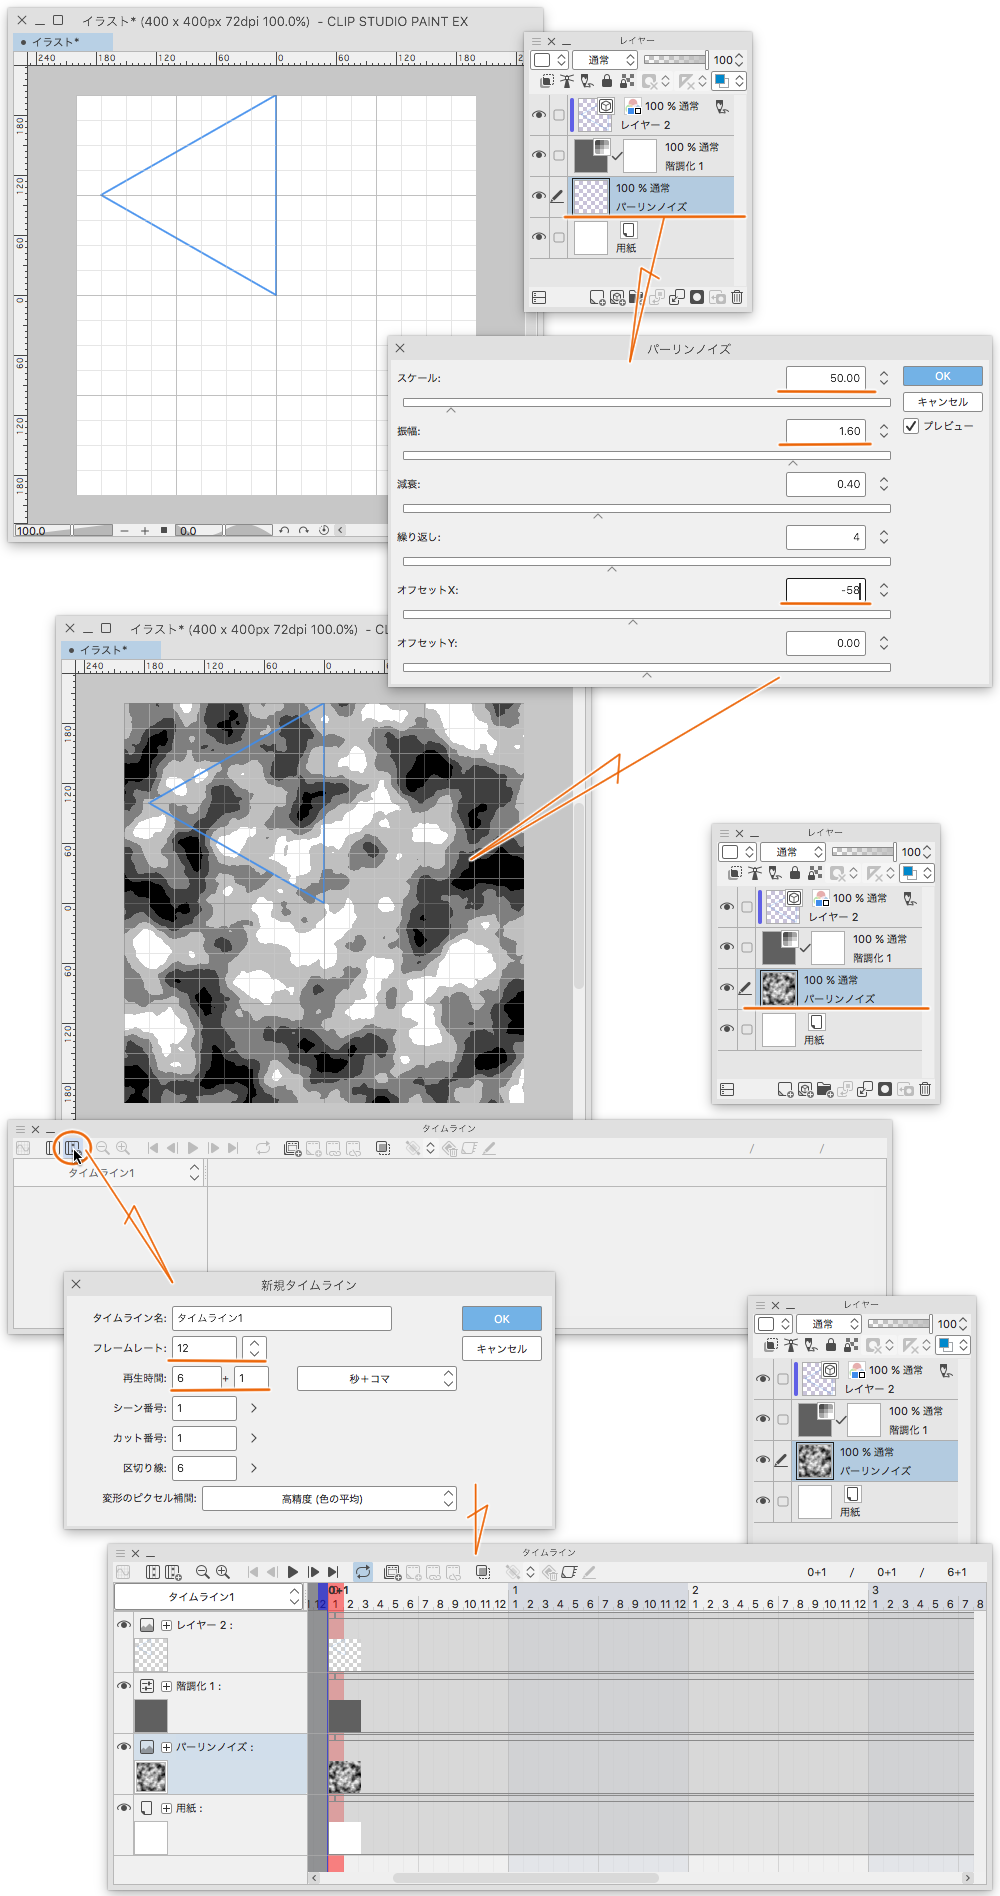Click the フレームレート stepper arrows
Screen dimensions: 1000x1896
point(254,1348)
